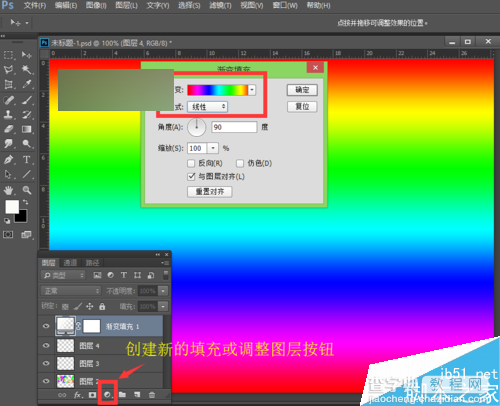Viewport: 500px width, 406px height.
Task: Switch to the 路径 tab
Action: point(92,263)
